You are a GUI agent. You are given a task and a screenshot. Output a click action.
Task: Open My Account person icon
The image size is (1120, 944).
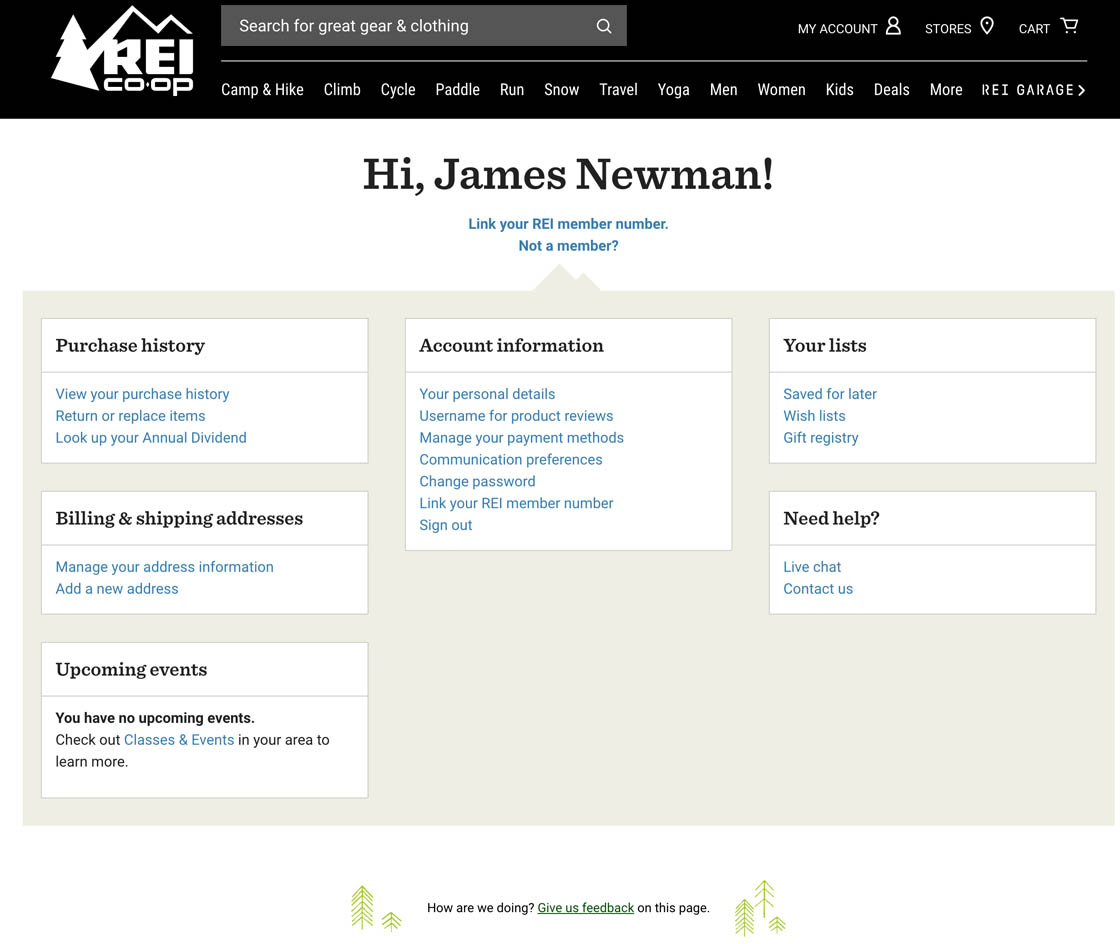[893, 26]
